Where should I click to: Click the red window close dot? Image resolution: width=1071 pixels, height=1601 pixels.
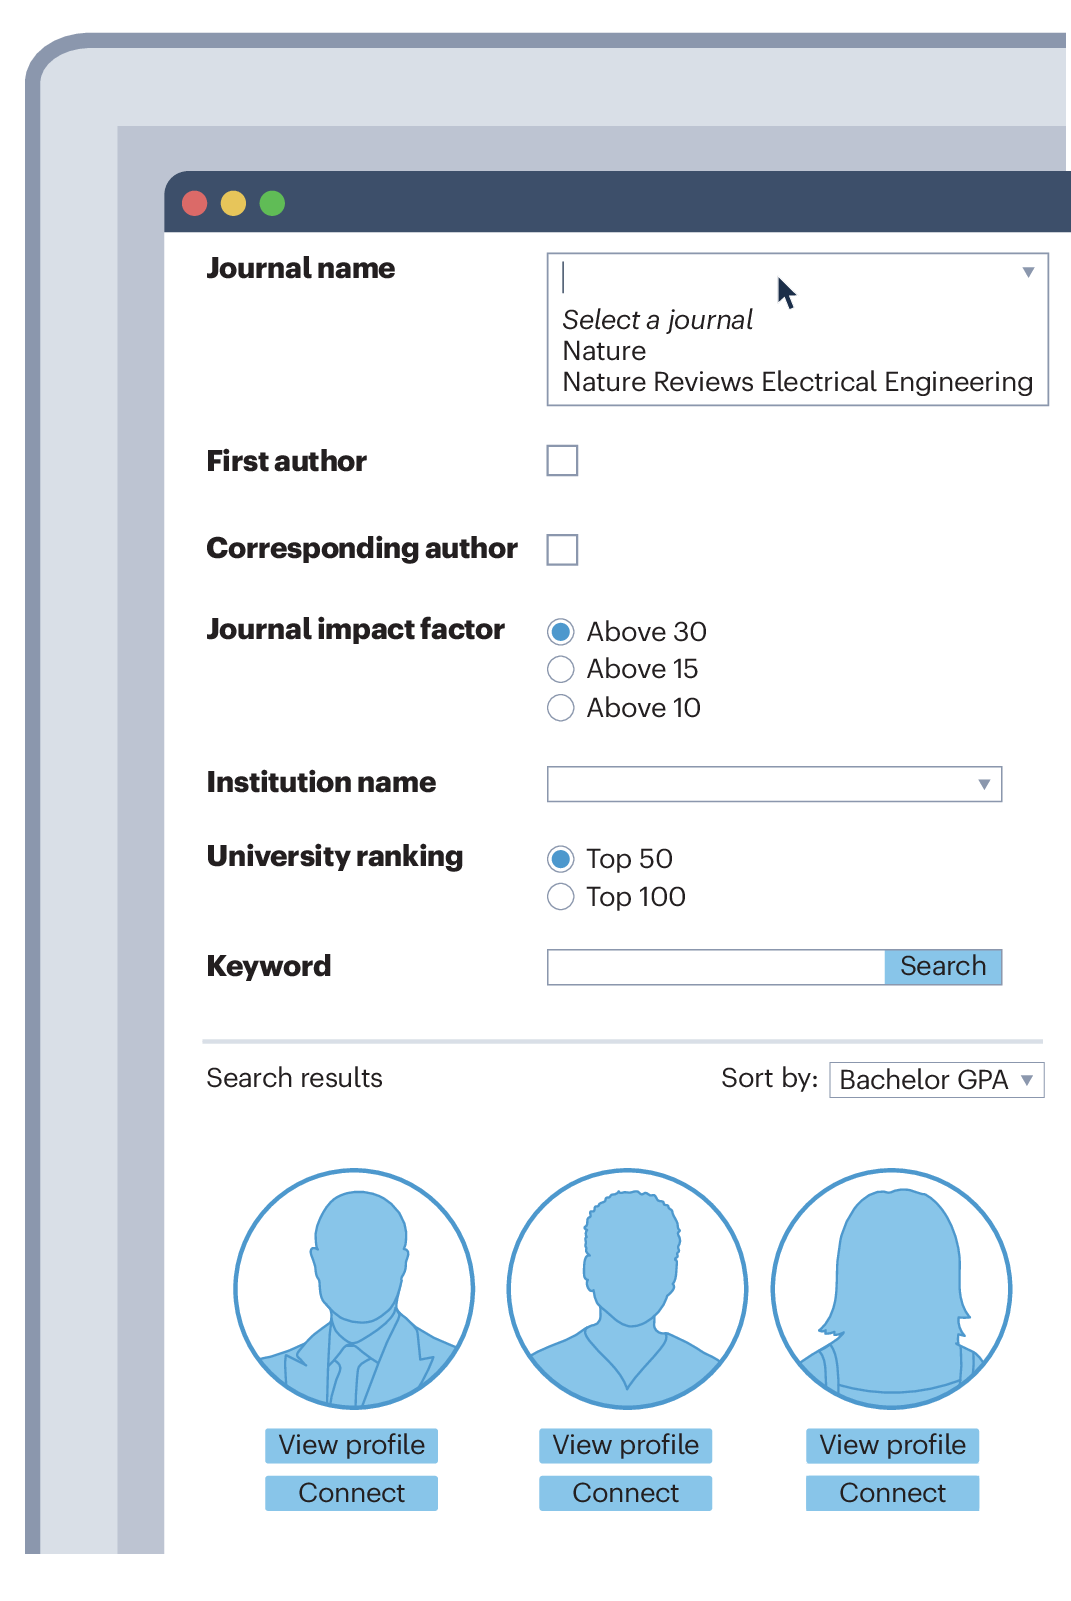(195, 204)
